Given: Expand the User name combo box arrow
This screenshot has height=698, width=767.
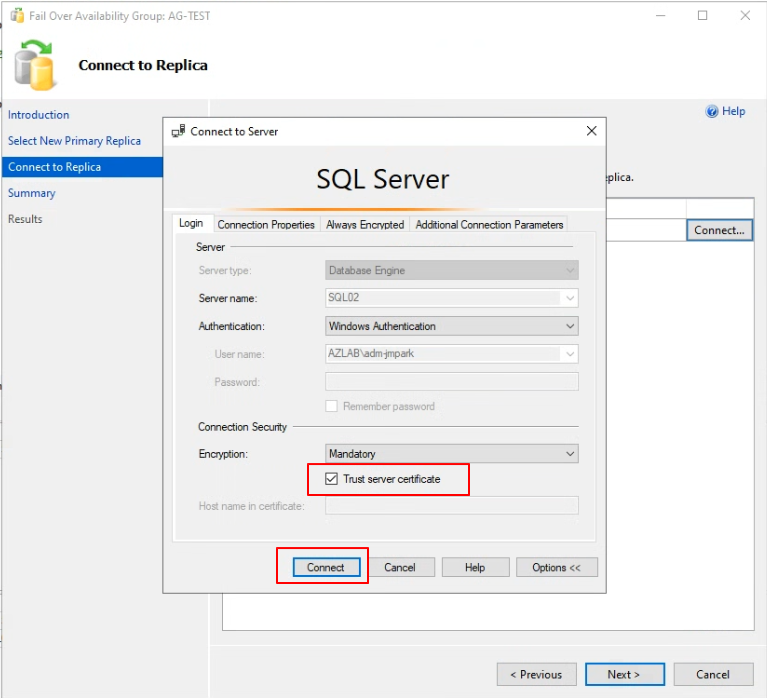Looking at the screenshot, I should pyautogui.click(x=570, y=354).
